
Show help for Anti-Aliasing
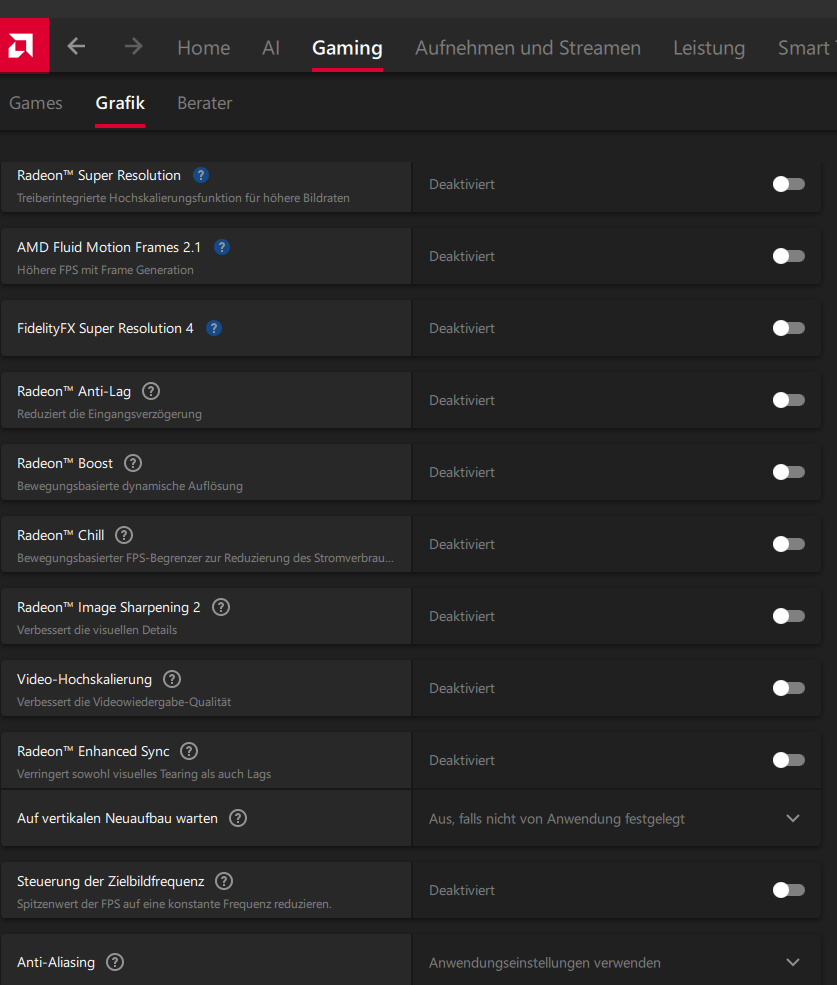[115, 962]
